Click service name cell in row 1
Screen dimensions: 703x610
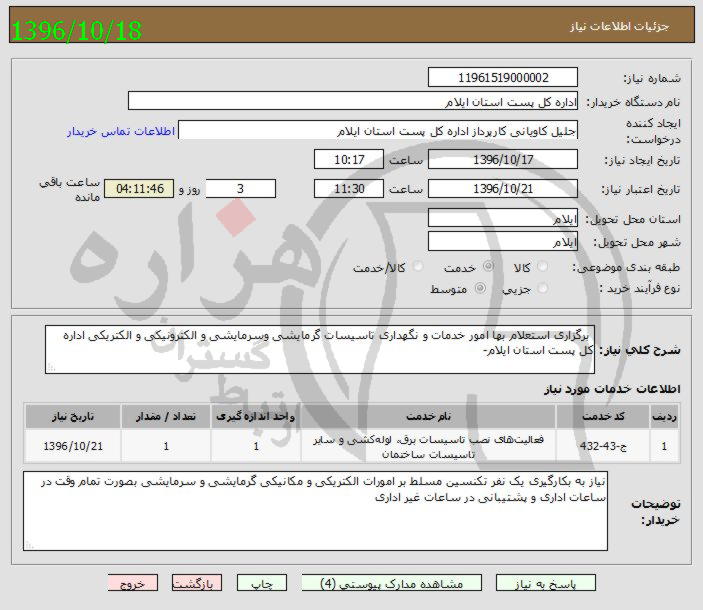(429, 446)
